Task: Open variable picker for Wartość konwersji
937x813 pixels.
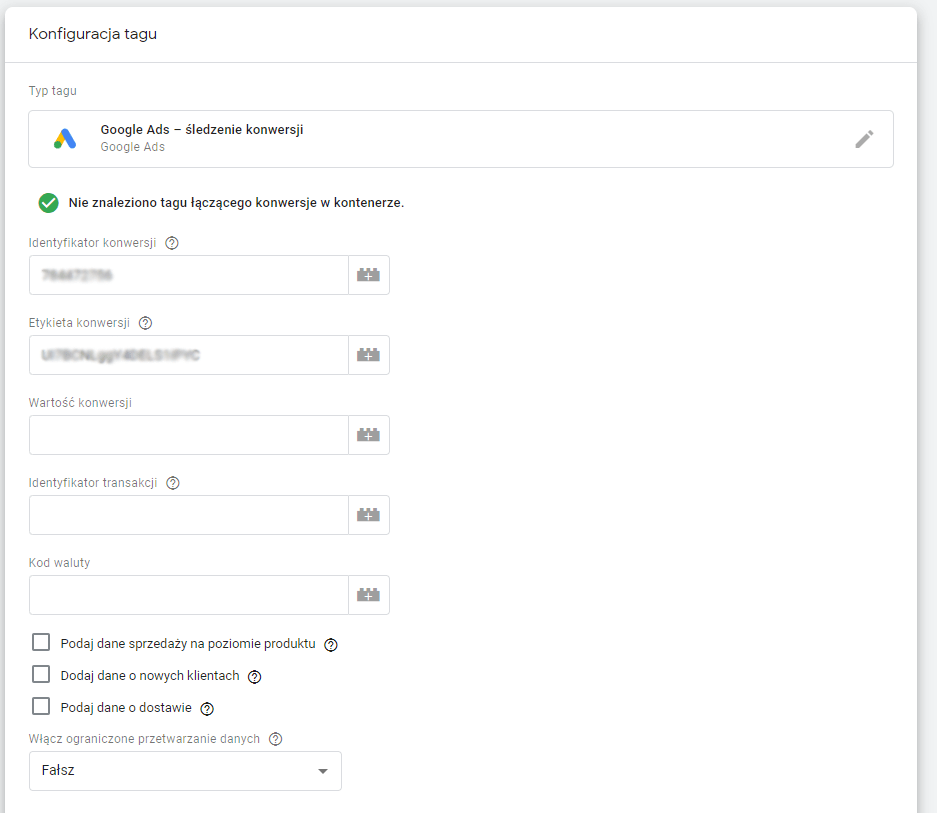Action: click(x=368, y=435)
